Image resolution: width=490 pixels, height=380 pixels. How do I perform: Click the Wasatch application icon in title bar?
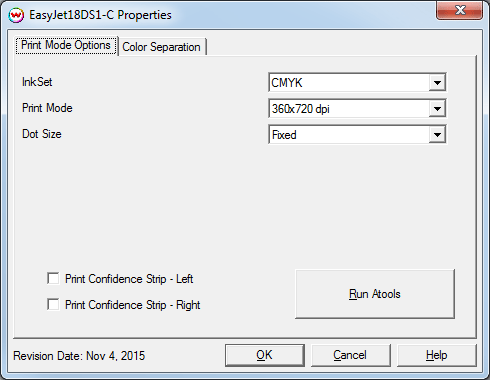coord(16,15)
